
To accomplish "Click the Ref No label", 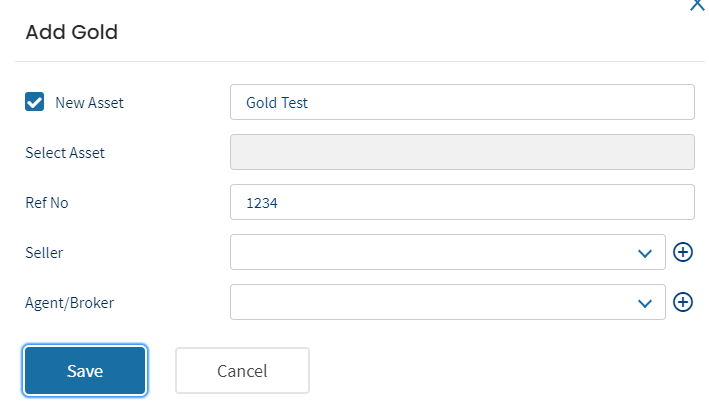I will (47, 203).
